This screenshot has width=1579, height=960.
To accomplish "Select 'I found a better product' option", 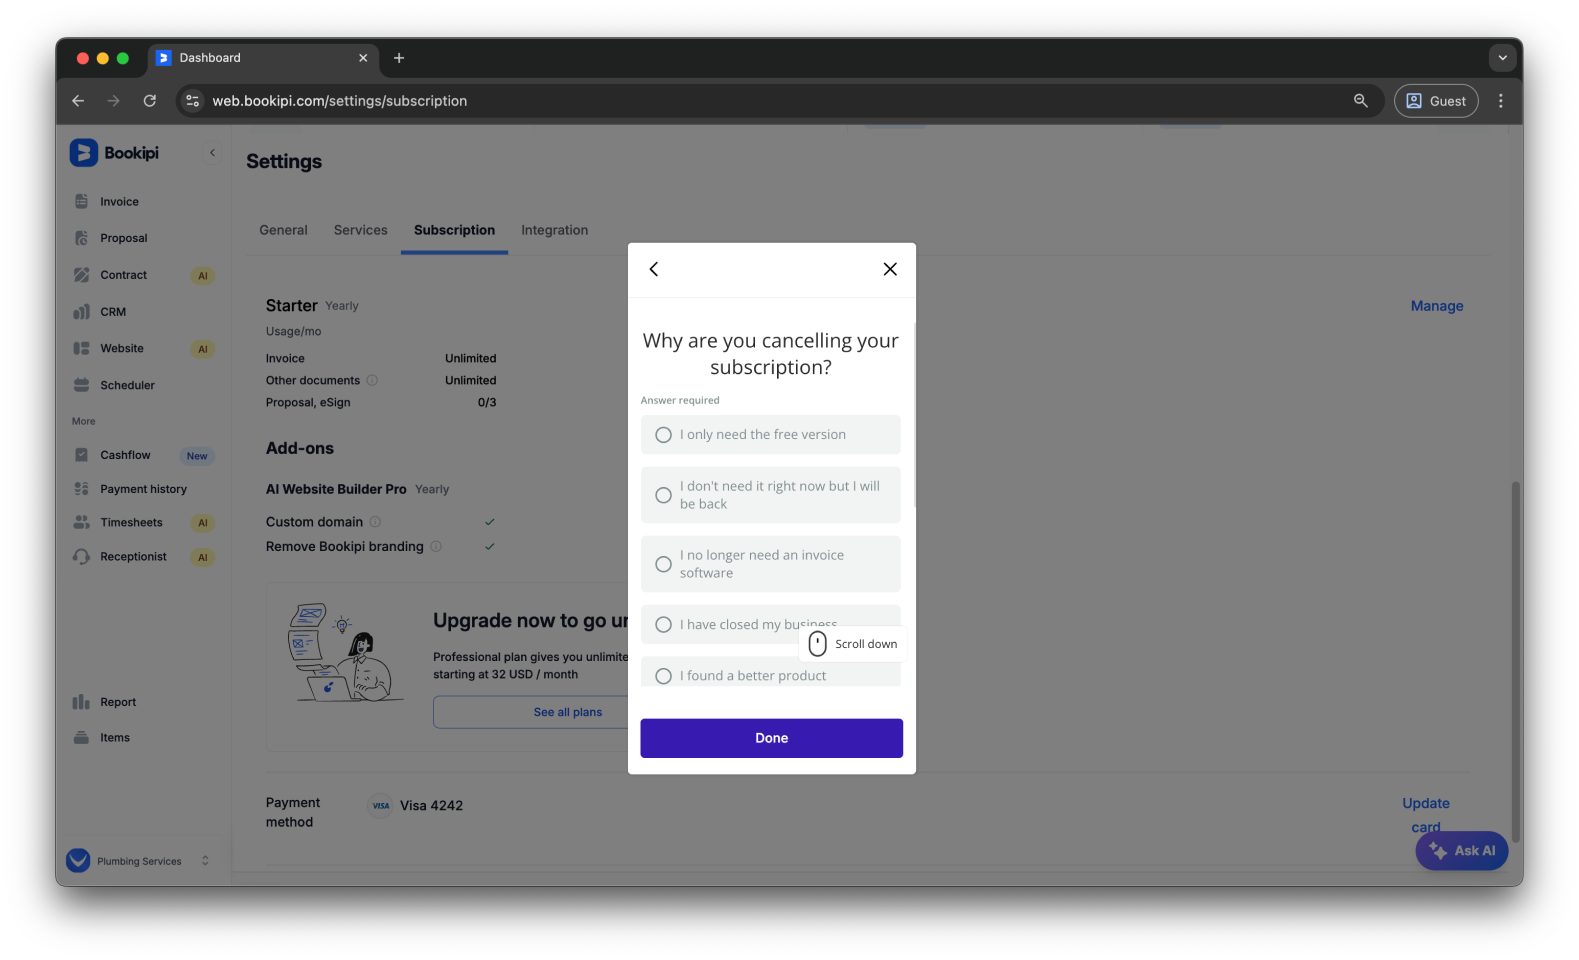I will click(770, 674).
